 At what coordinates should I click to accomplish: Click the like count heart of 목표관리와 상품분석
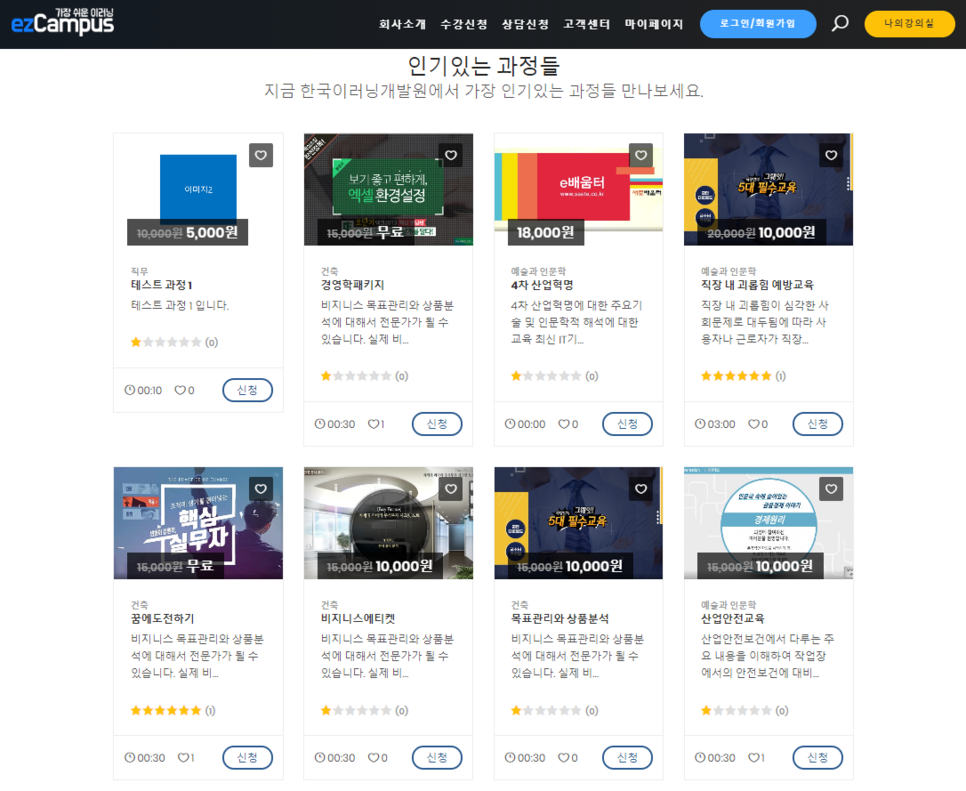[564, 758]
